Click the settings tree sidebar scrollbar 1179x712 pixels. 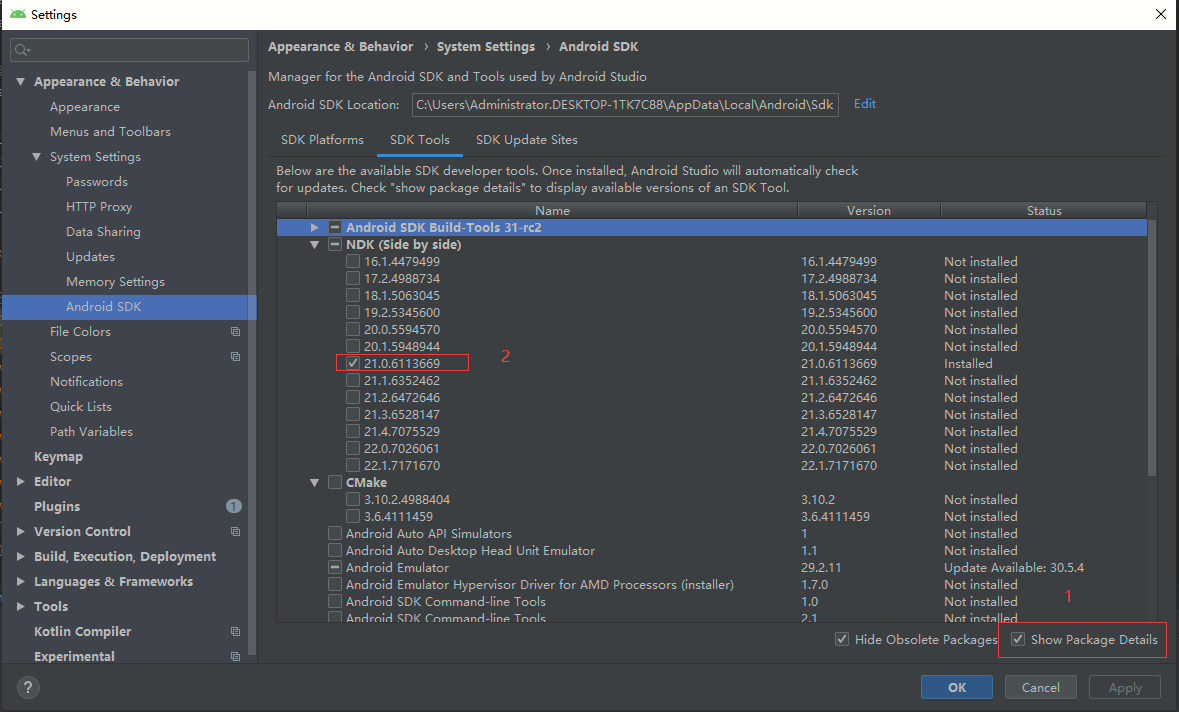click(252, 361)
